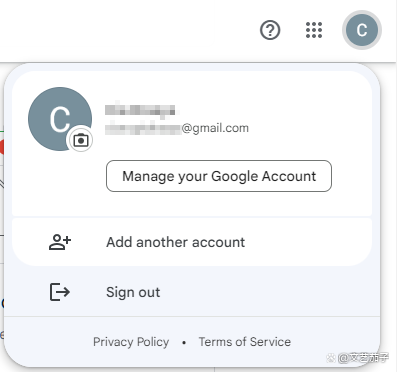
Task: Click the red marker peeking behind the panel
Action: pyautogui.click(x=2, y=148)
